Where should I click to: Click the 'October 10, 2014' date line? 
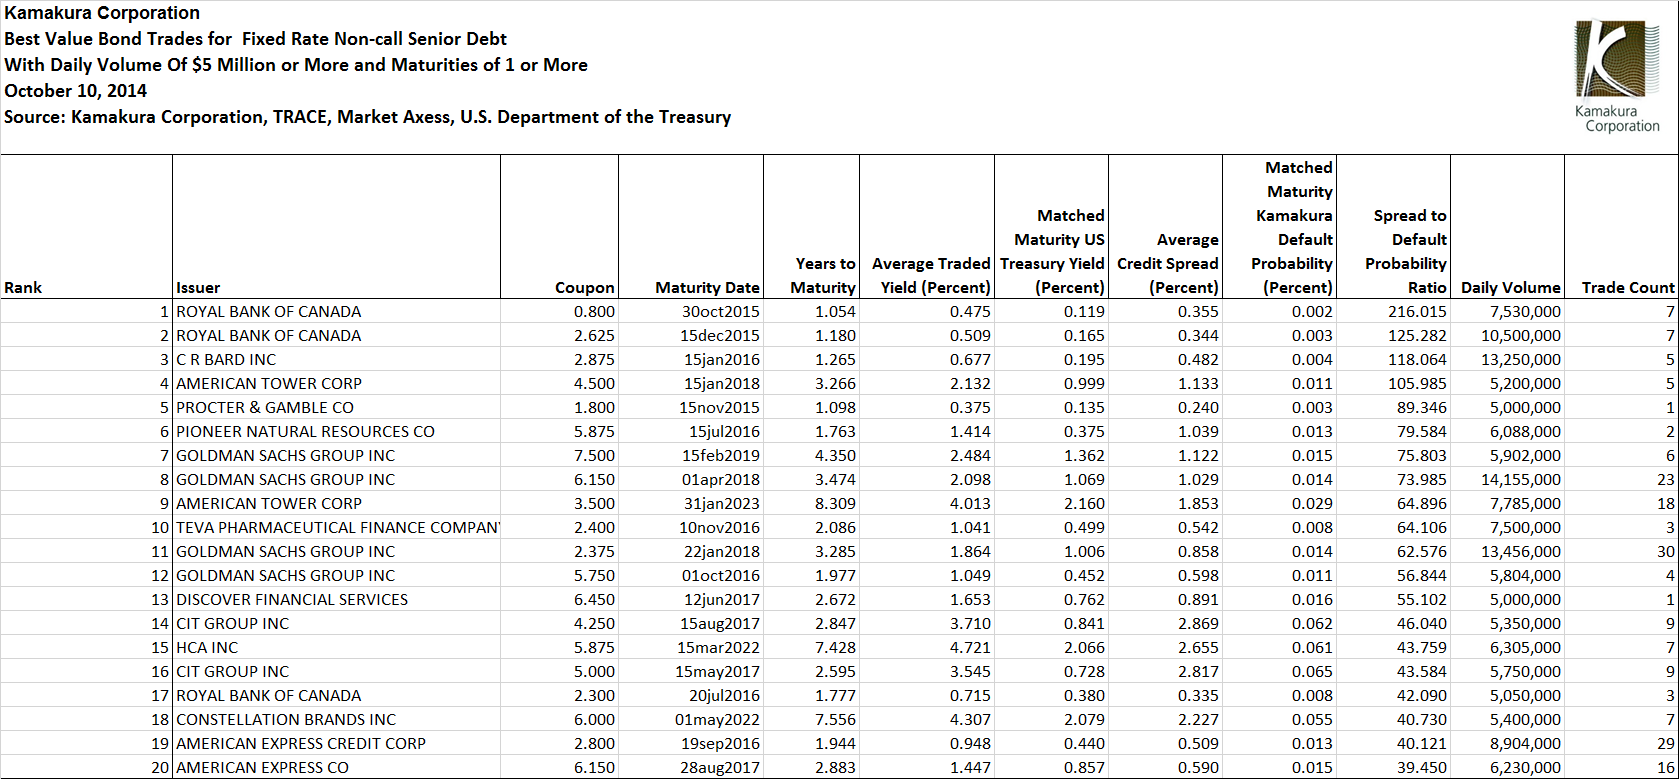76,91
